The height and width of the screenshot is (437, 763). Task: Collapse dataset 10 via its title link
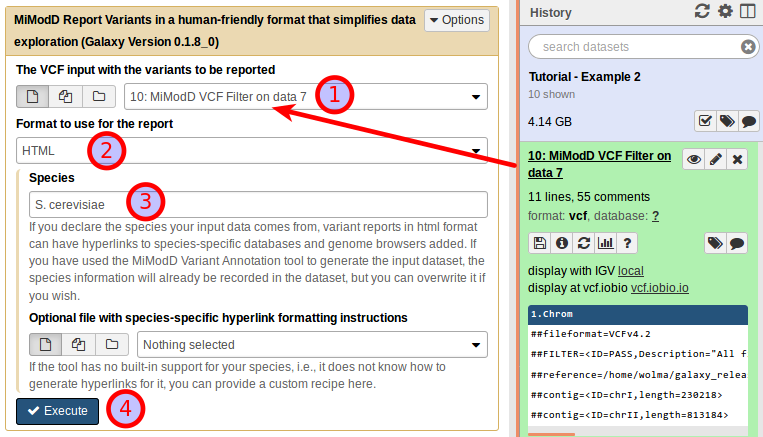[x=599, y=164]
